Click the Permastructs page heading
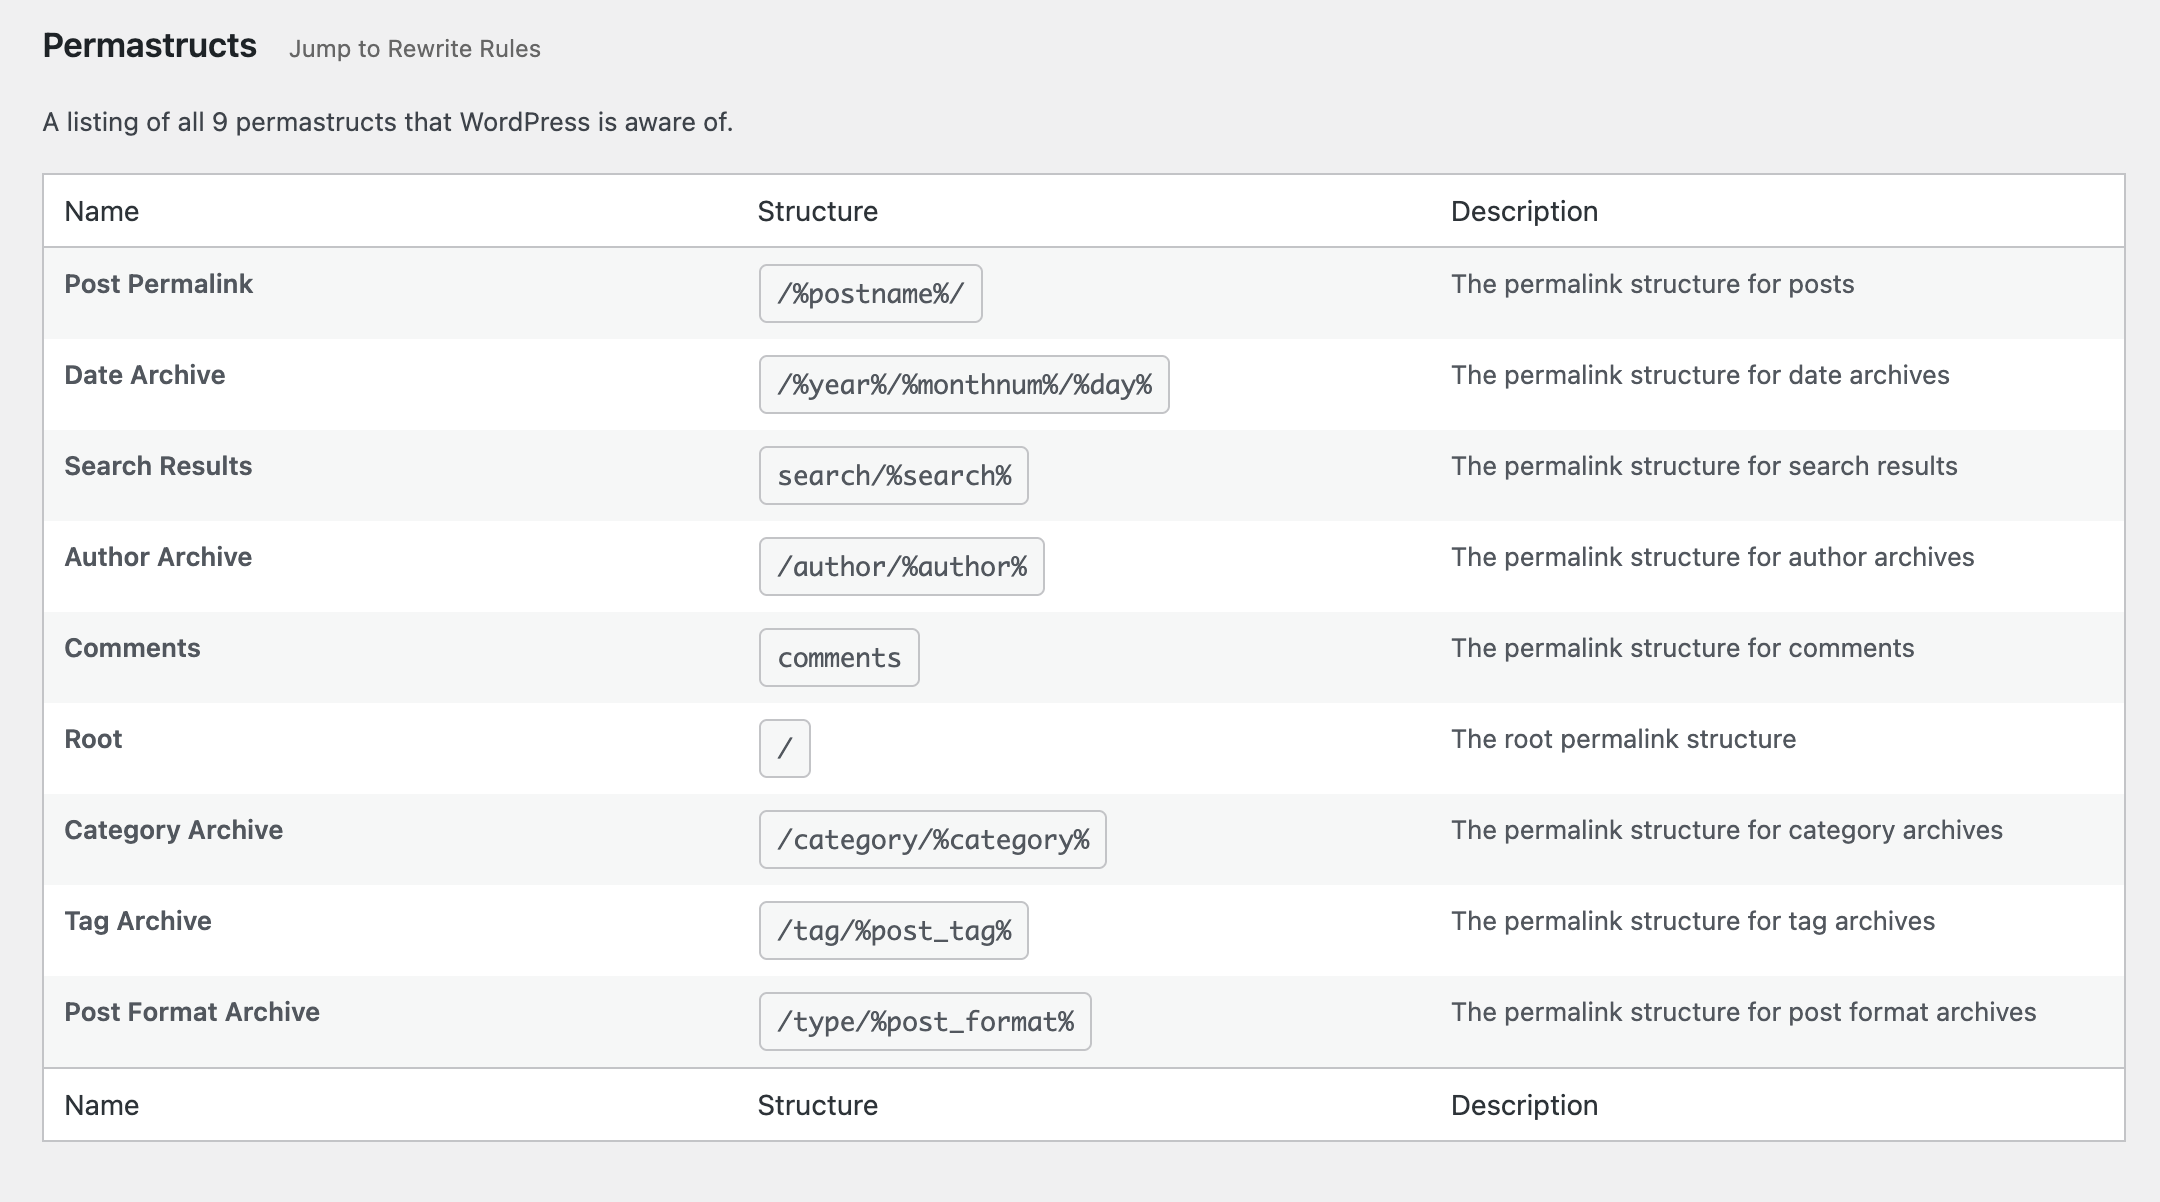Image resolution: width=2160 pixels, height=1202 pixels. [x=150, y=46]
